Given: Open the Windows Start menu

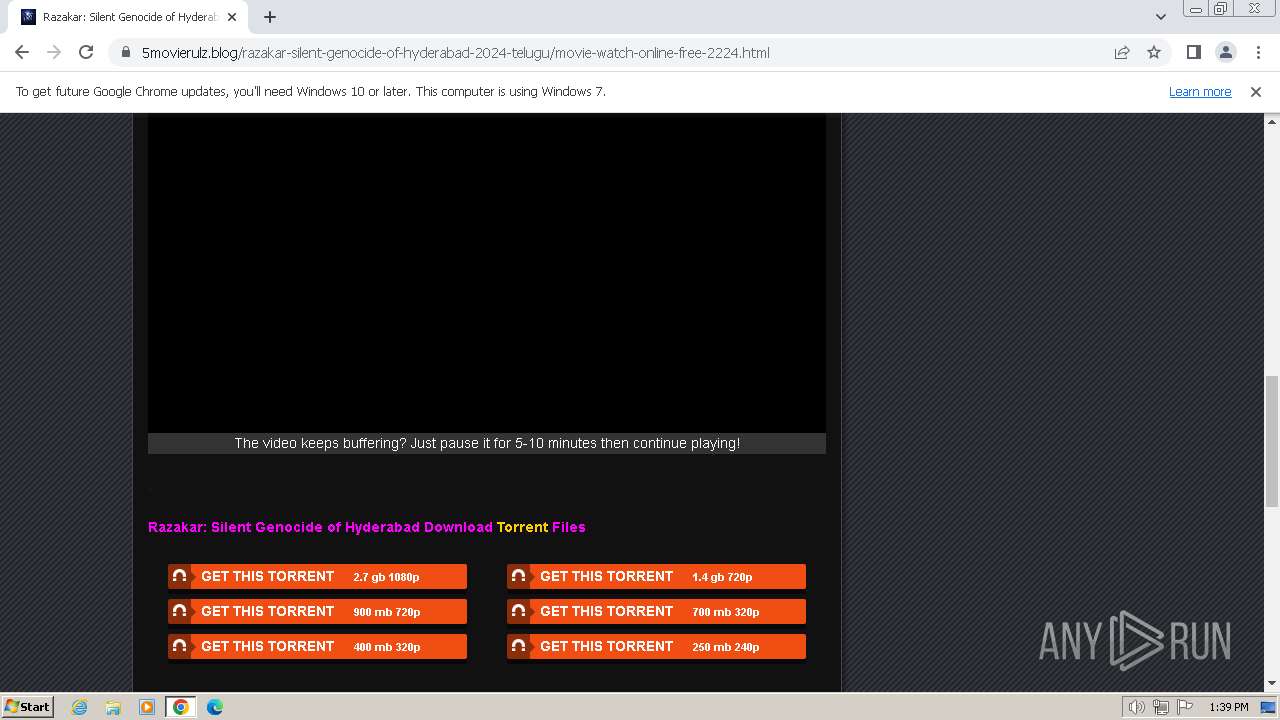Looking at the screenshot, I should [28, 706].
